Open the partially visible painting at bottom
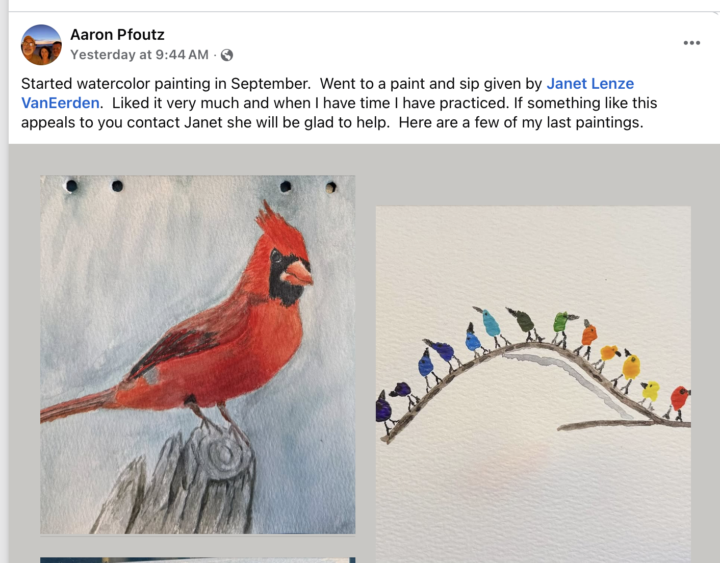 click(x=197, y=560)
